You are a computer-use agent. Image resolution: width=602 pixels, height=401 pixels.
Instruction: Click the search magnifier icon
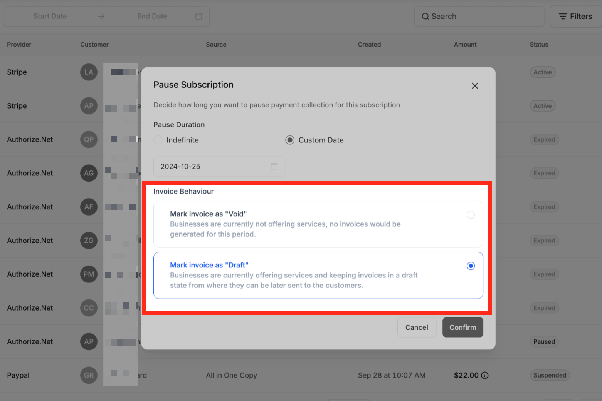pyautogui.click(x=425, y=17)
